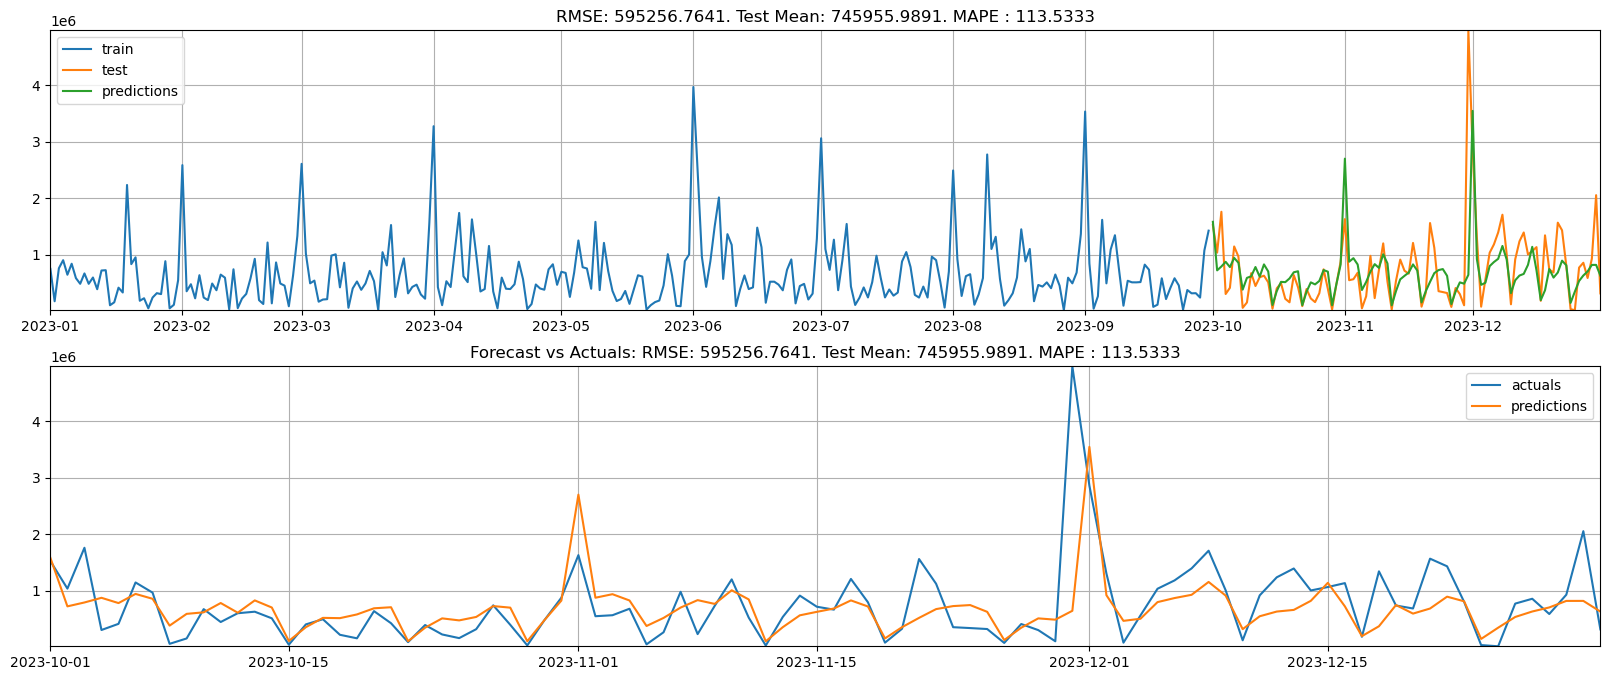1610x680 pixels.
Task: Click the tallest blue train peak near 2023-06
Action: coord(693,88)
